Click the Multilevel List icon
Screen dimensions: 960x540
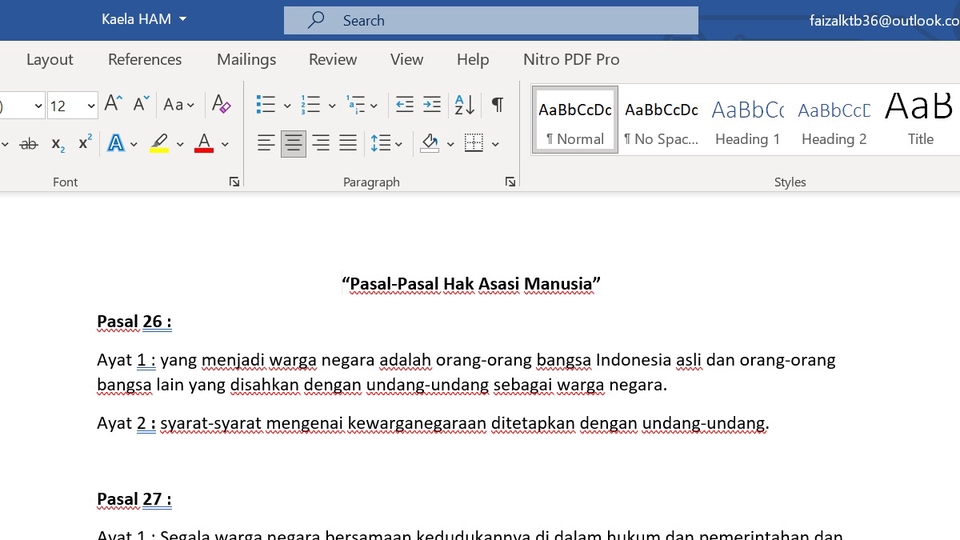tap(355, 105)
